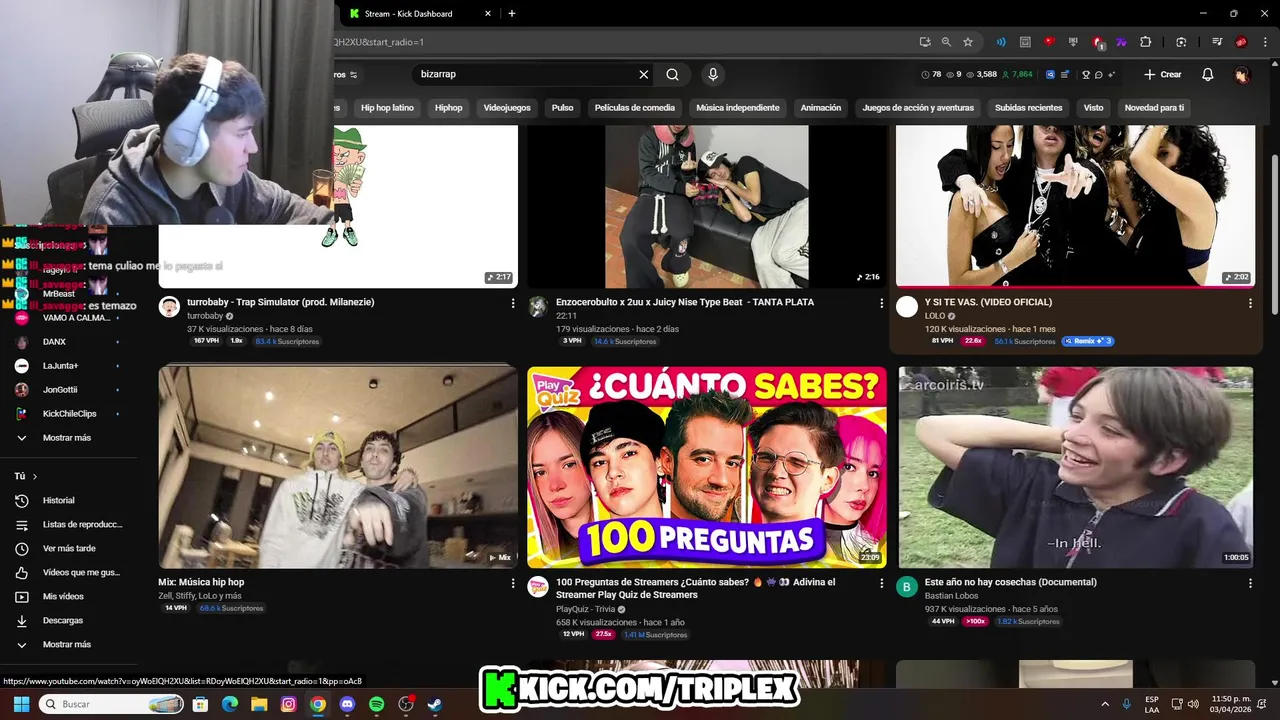Select the Subidas recientes filter chip
This screenshot has width=1280, height=720.
point(1028,108)
